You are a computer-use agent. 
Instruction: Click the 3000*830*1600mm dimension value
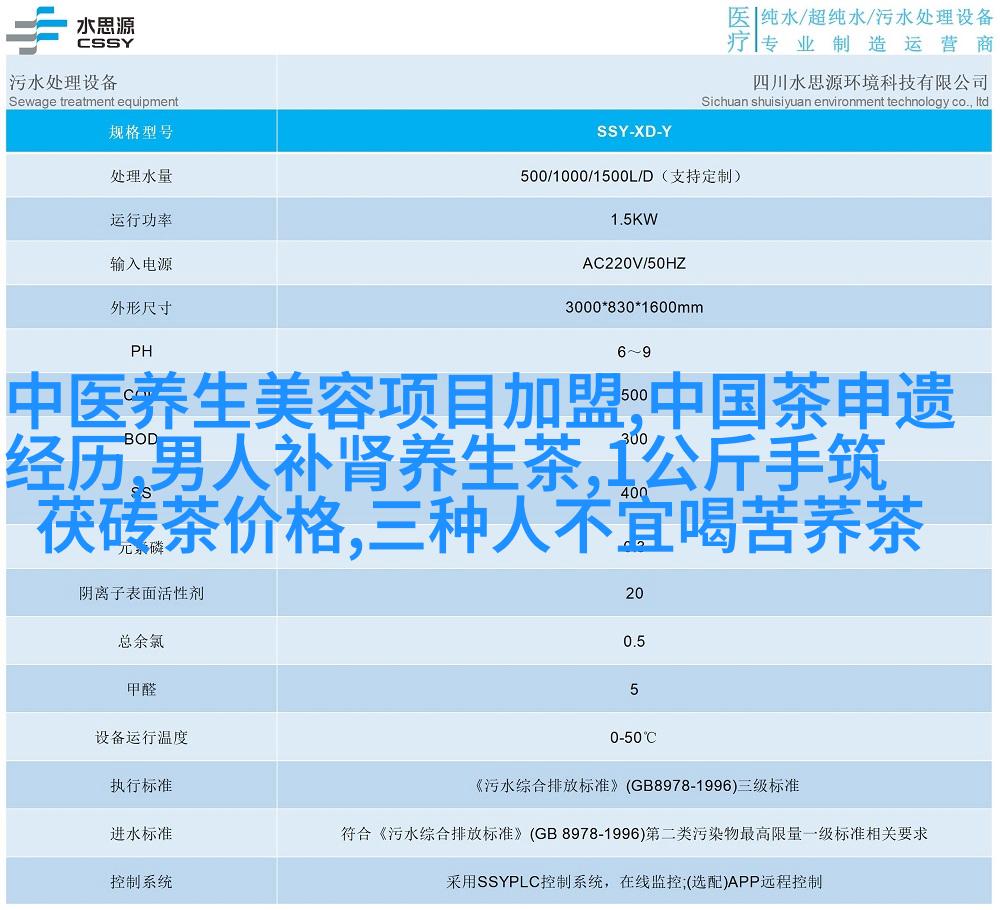[x=634, y=307]
